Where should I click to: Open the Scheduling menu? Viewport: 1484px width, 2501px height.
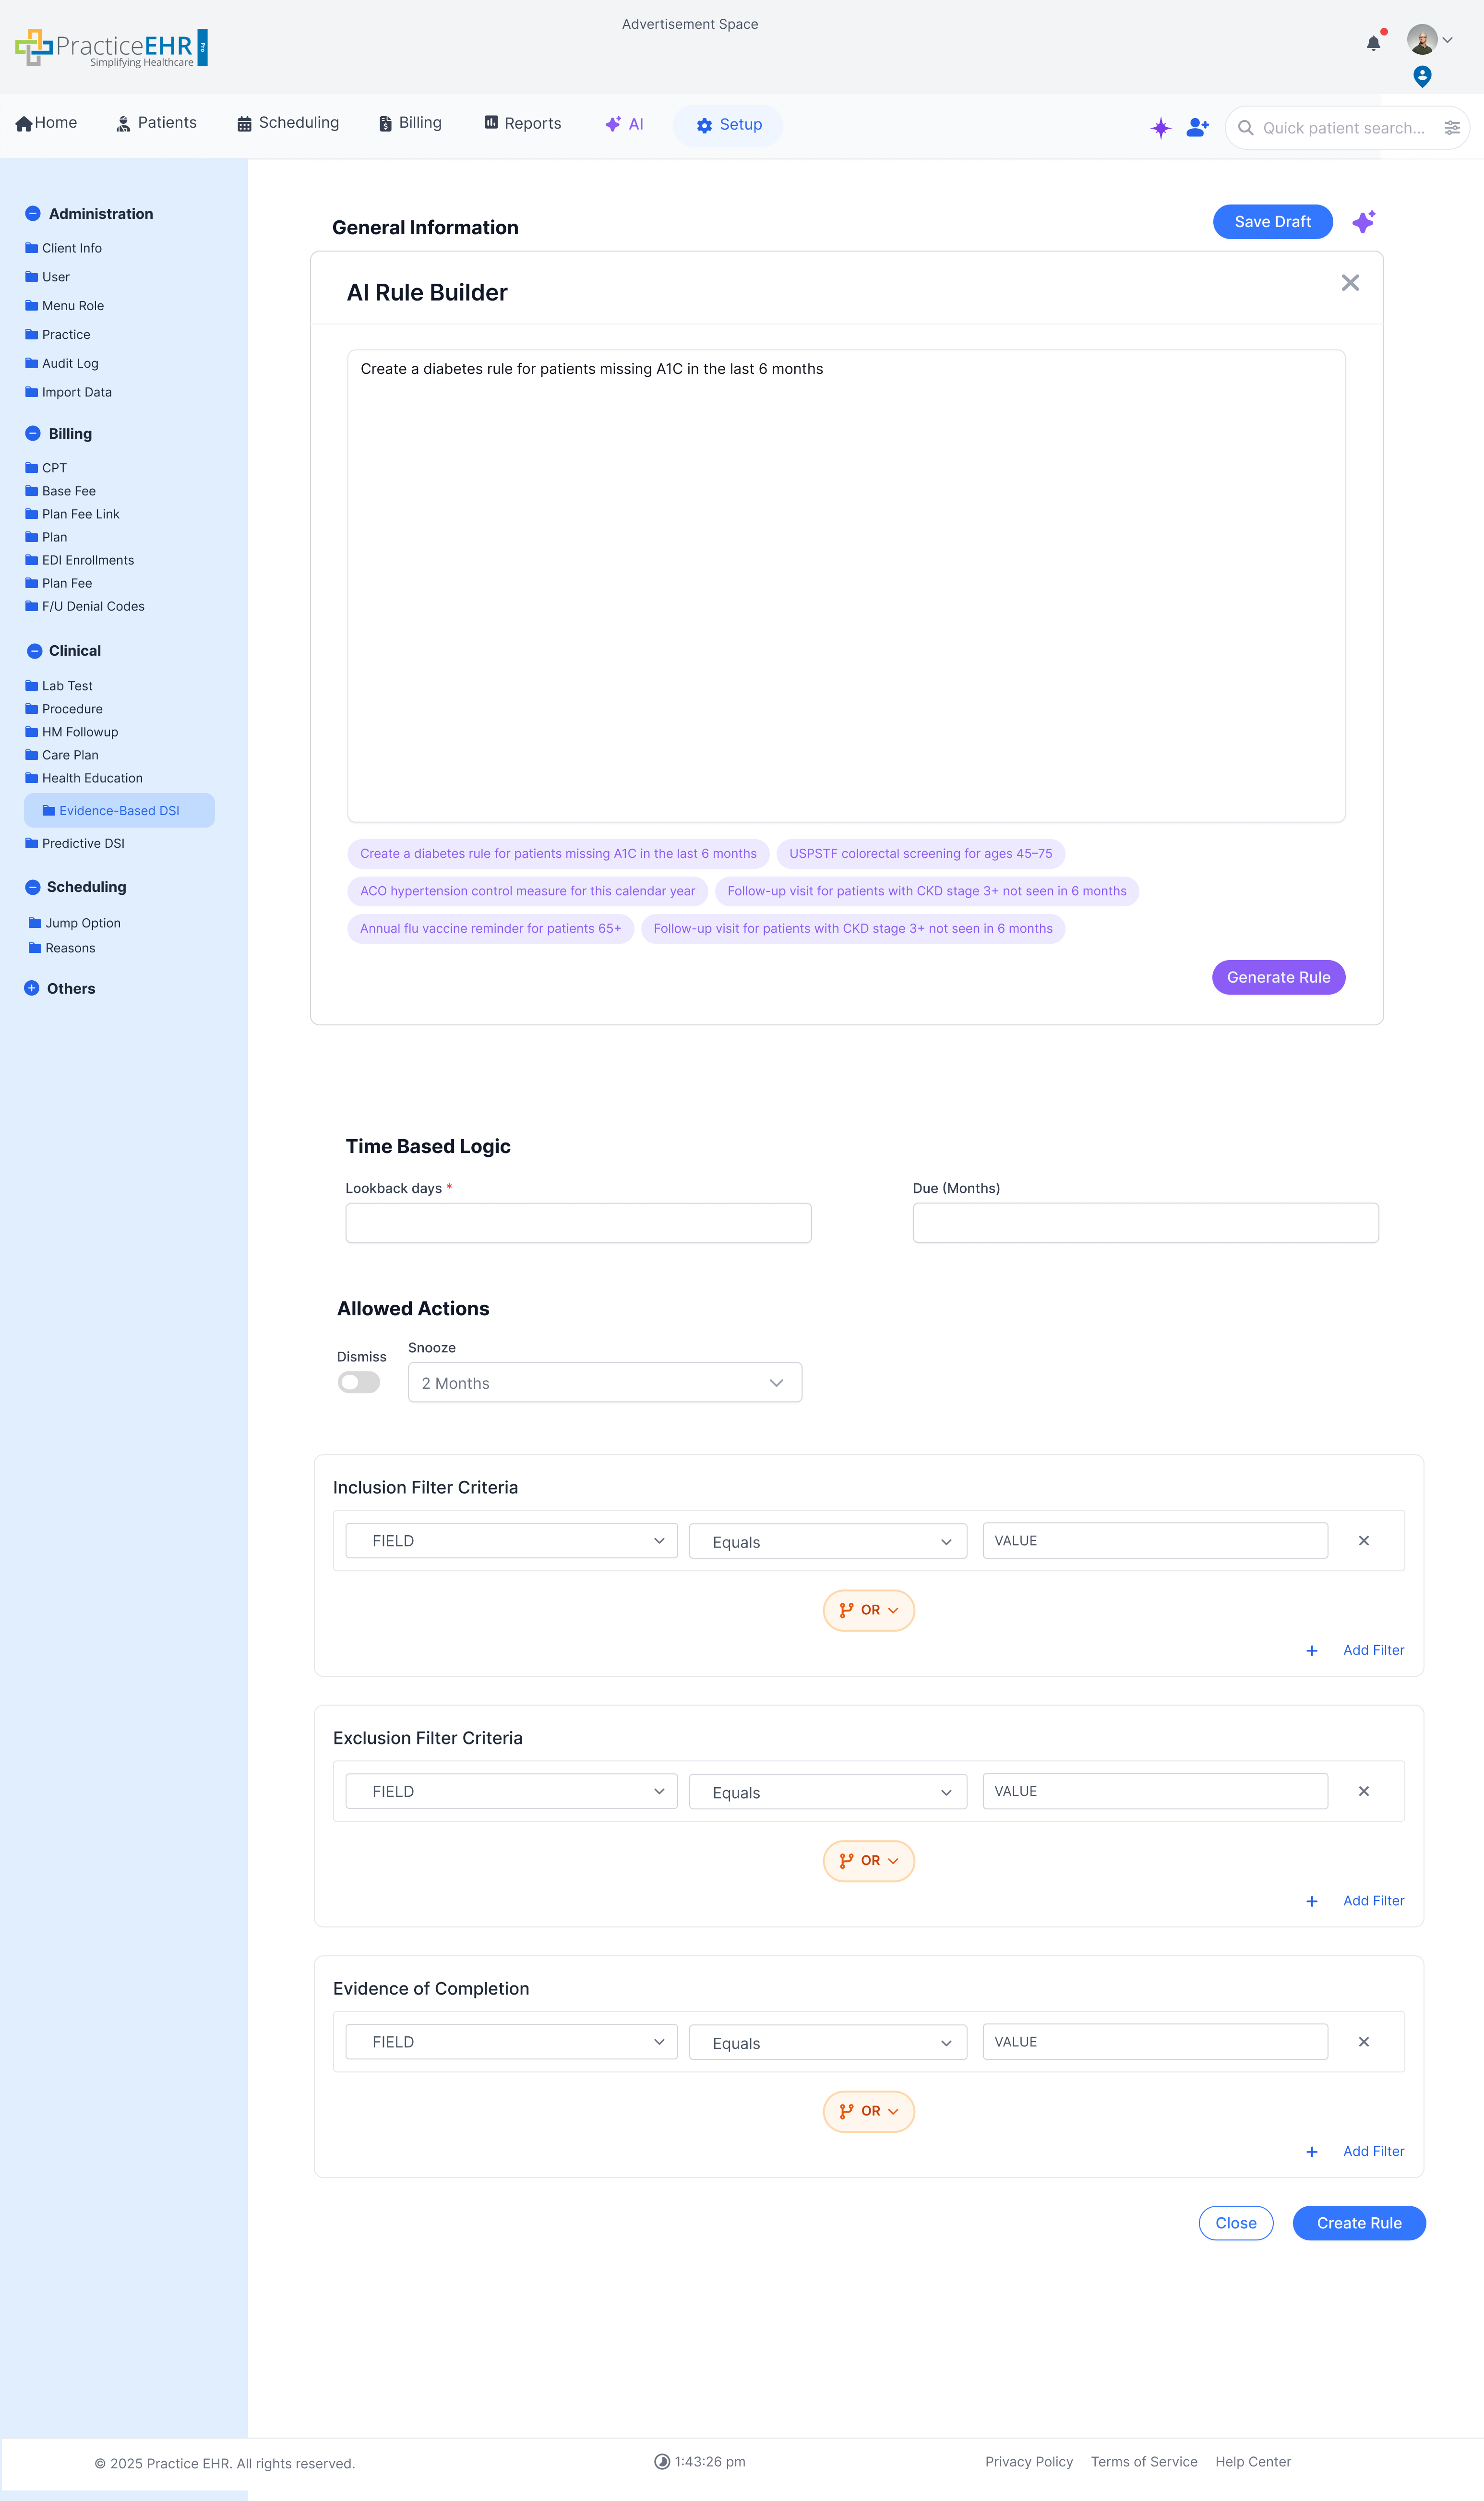(288, 123)
